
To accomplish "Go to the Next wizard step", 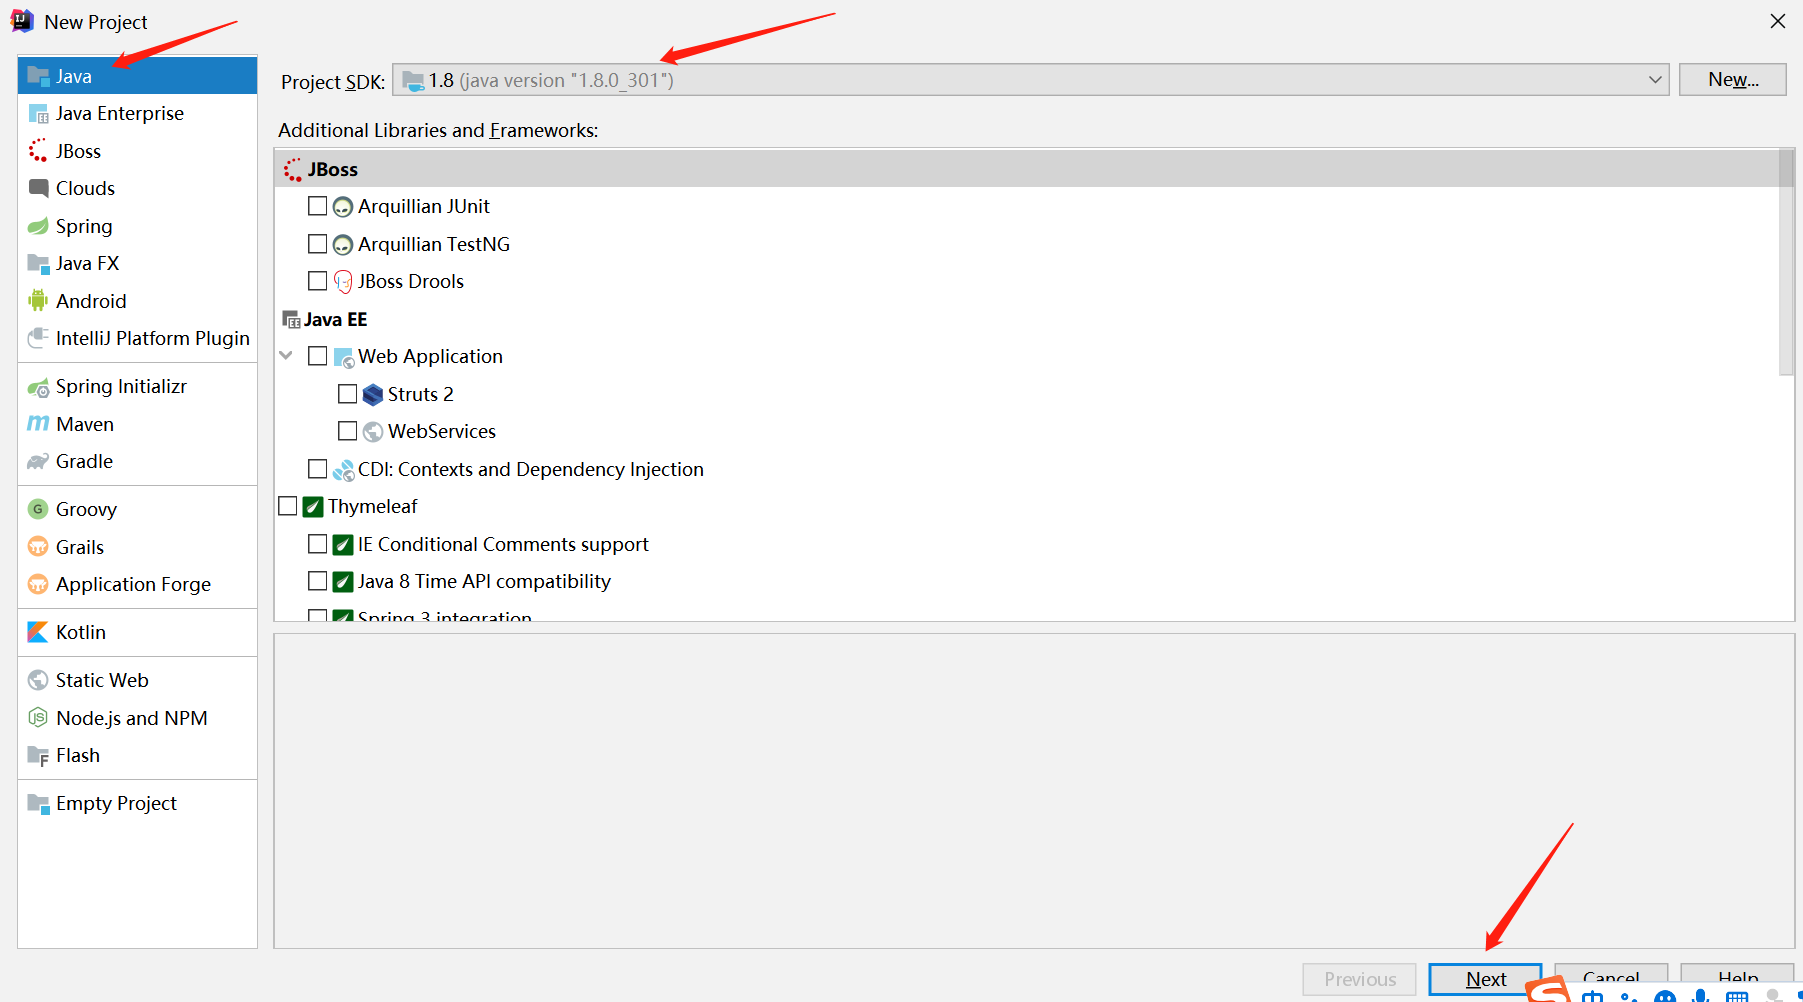I will tap(1485, 980).
